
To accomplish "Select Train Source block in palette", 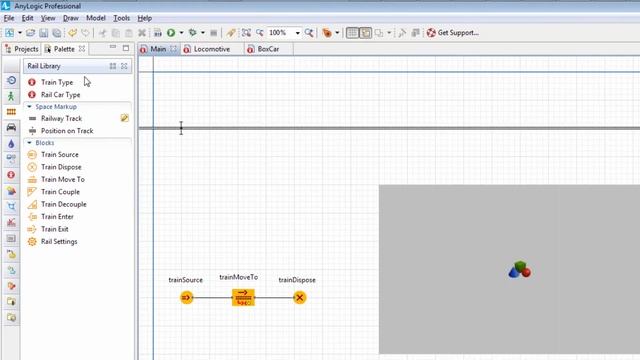I will point(53,155).
